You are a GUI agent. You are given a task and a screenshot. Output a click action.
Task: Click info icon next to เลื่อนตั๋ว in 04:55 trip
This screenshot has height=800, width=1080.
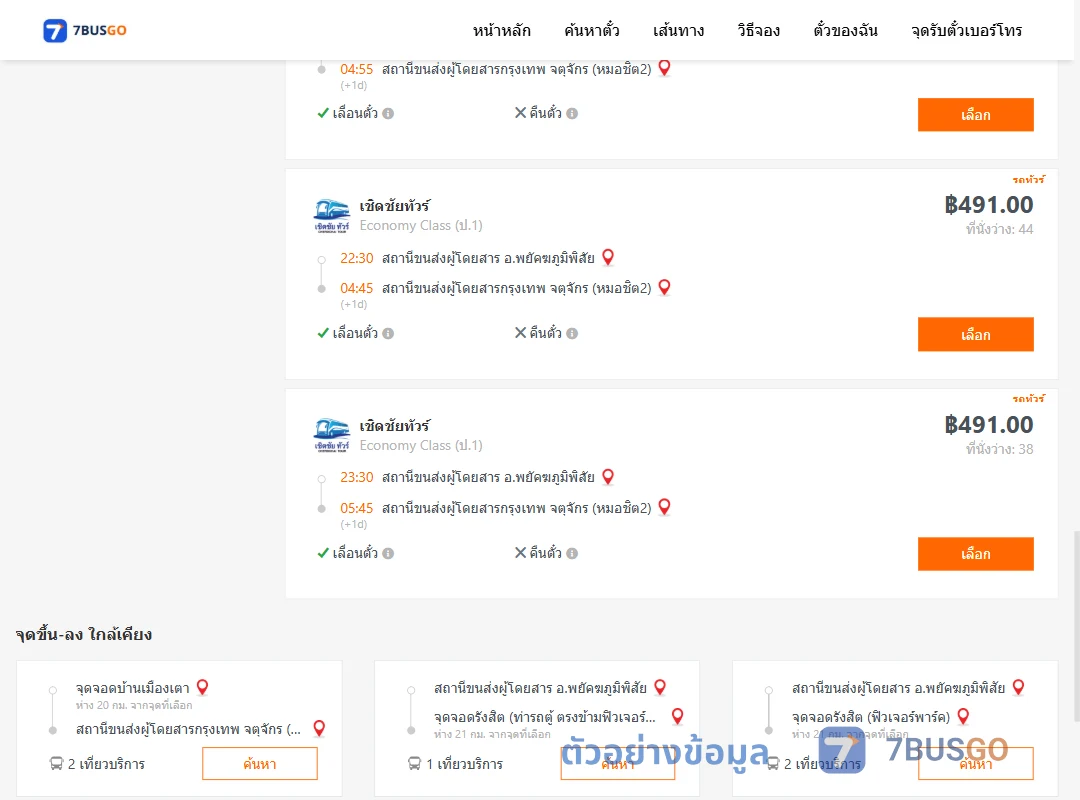[388, 114]
